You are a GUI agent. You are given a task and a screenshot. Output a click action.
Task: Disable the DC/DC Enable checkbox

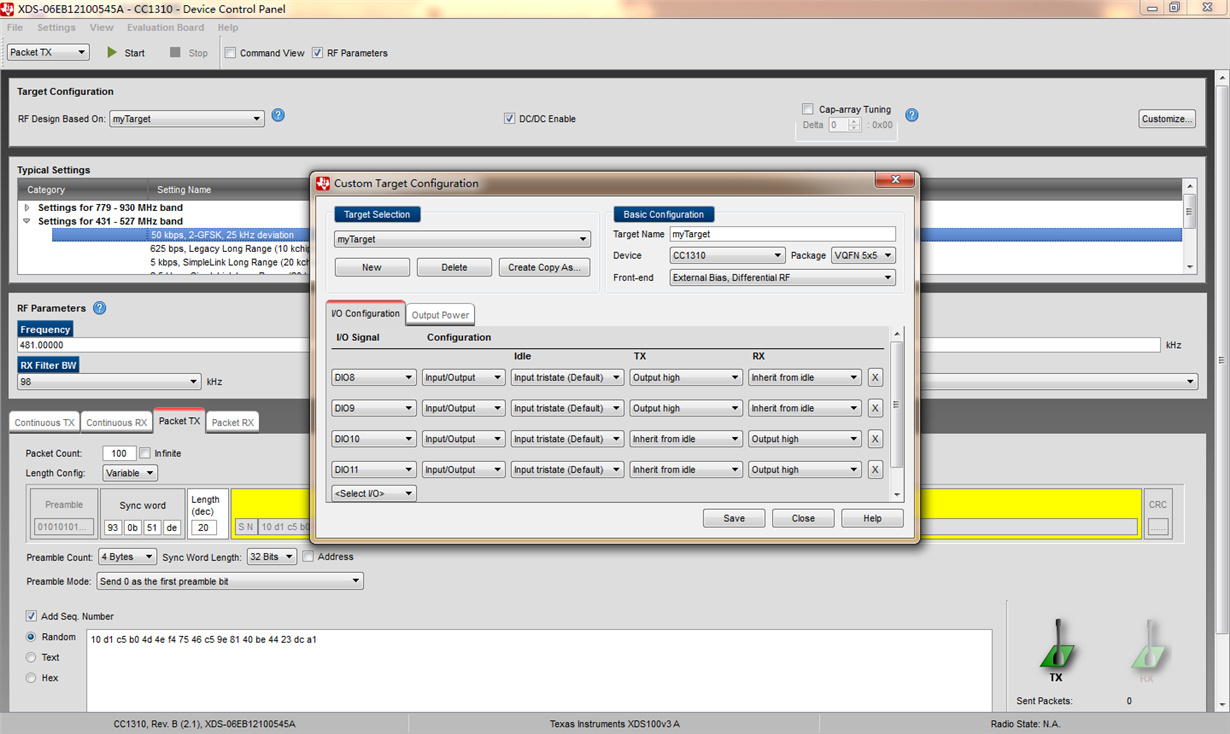pos(509,119)
